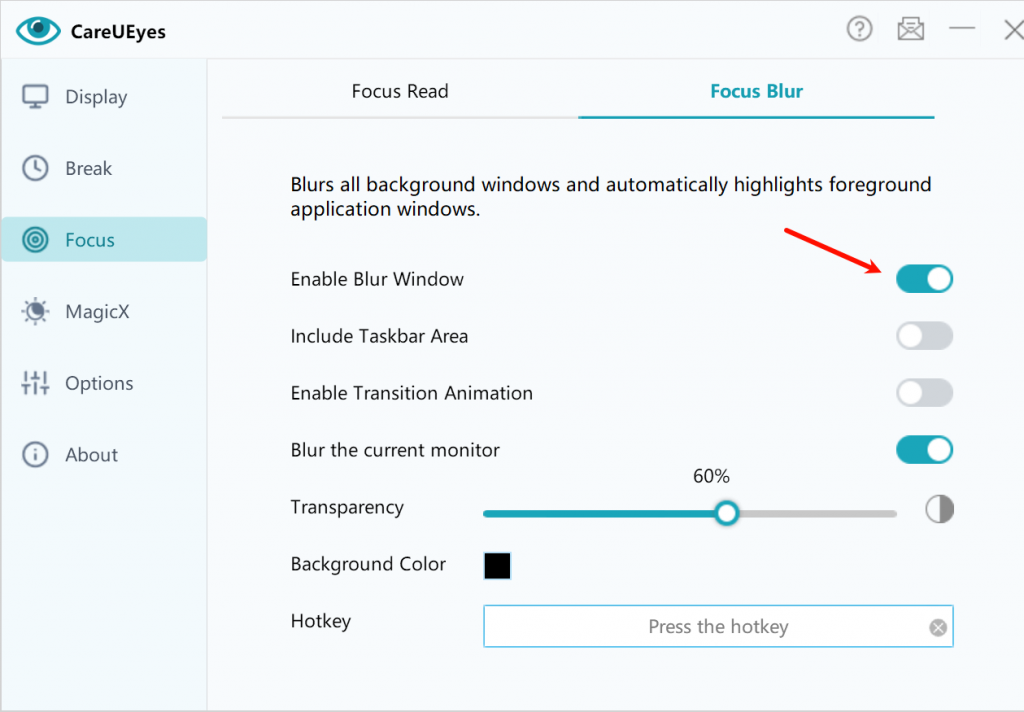This screenshot has height=712, width=1024.
Task: Open the Options section label
Action: pyautogui.click(x=99, y=383)
